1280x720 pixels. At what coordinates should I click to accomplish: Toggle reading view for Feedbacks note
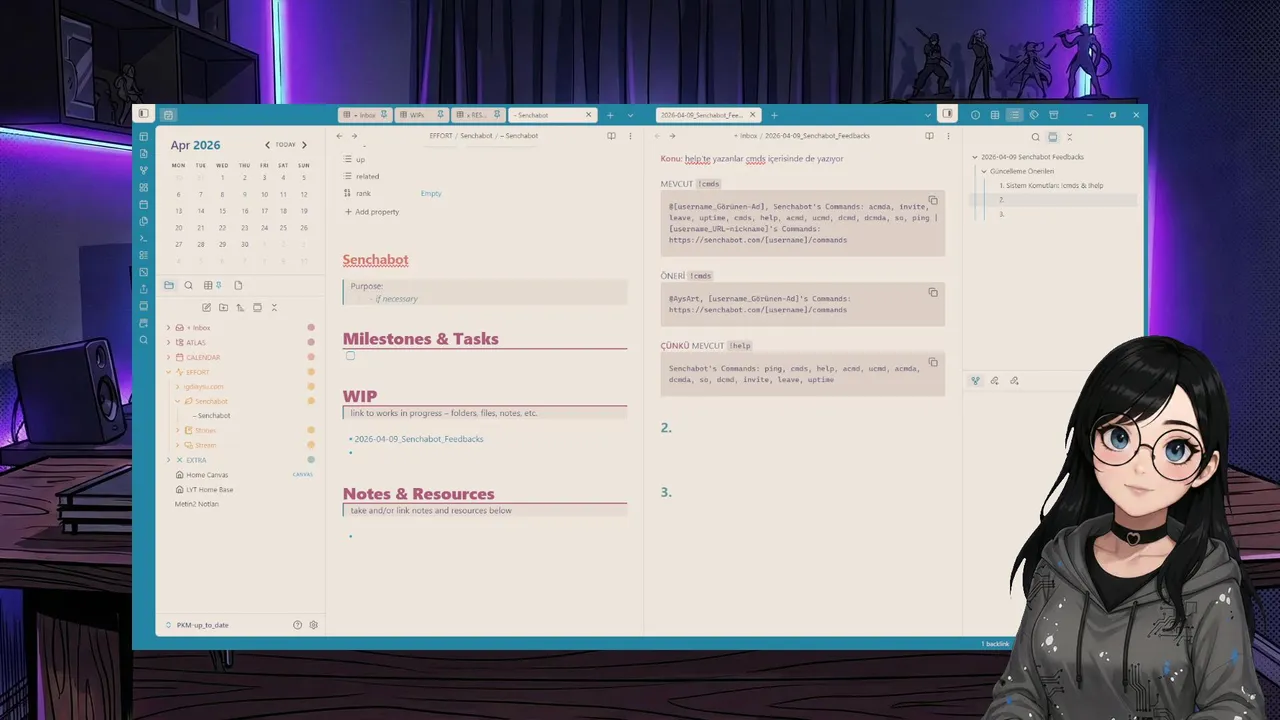click(929, 136)
